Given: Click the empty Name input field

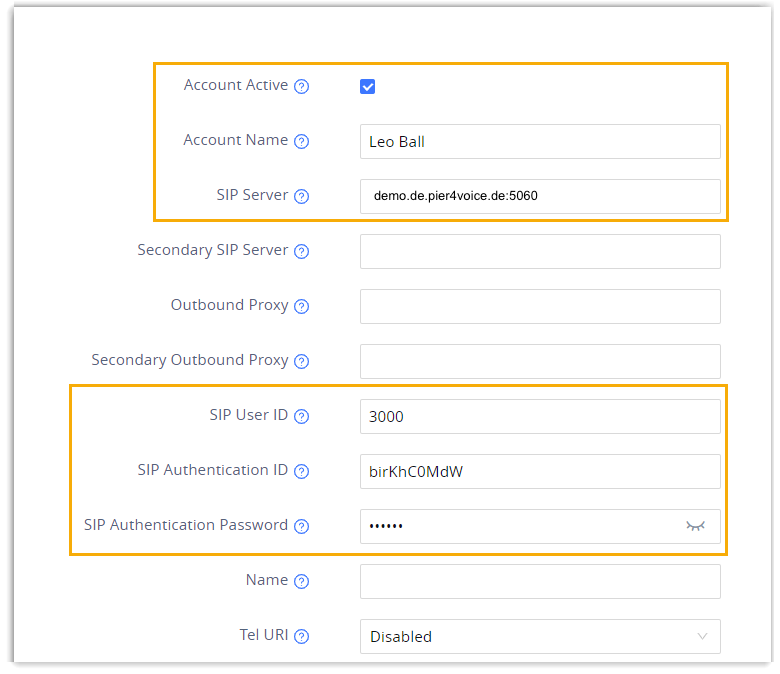Looking at the screenshot, I should [540, 581].
